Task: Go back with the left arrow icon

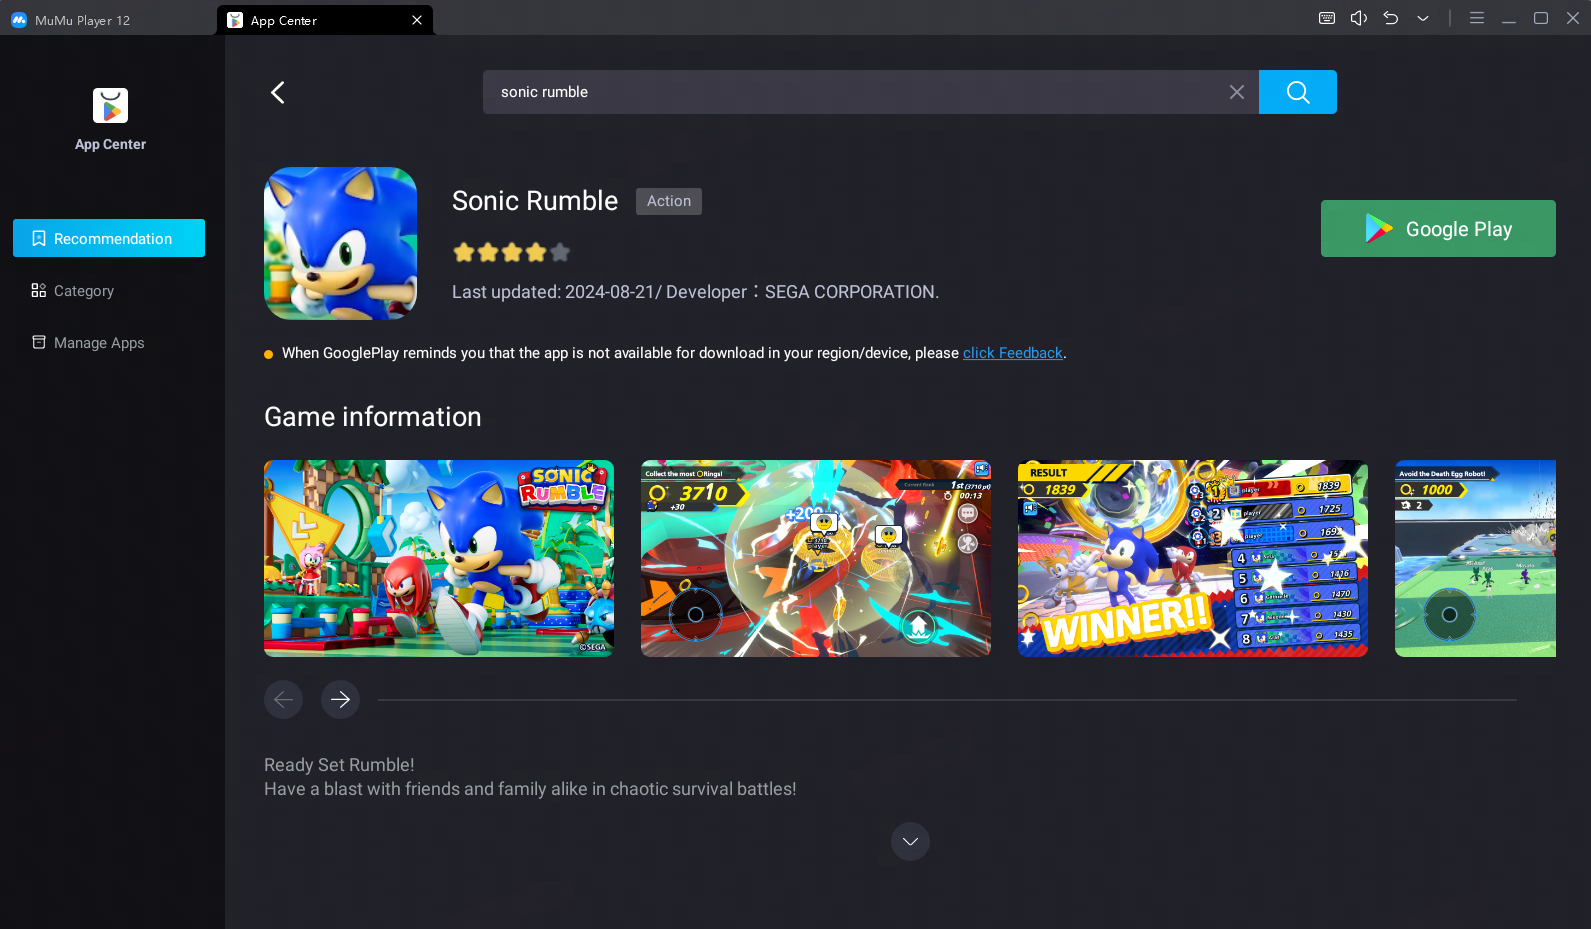Action: (x=278, y=92)
